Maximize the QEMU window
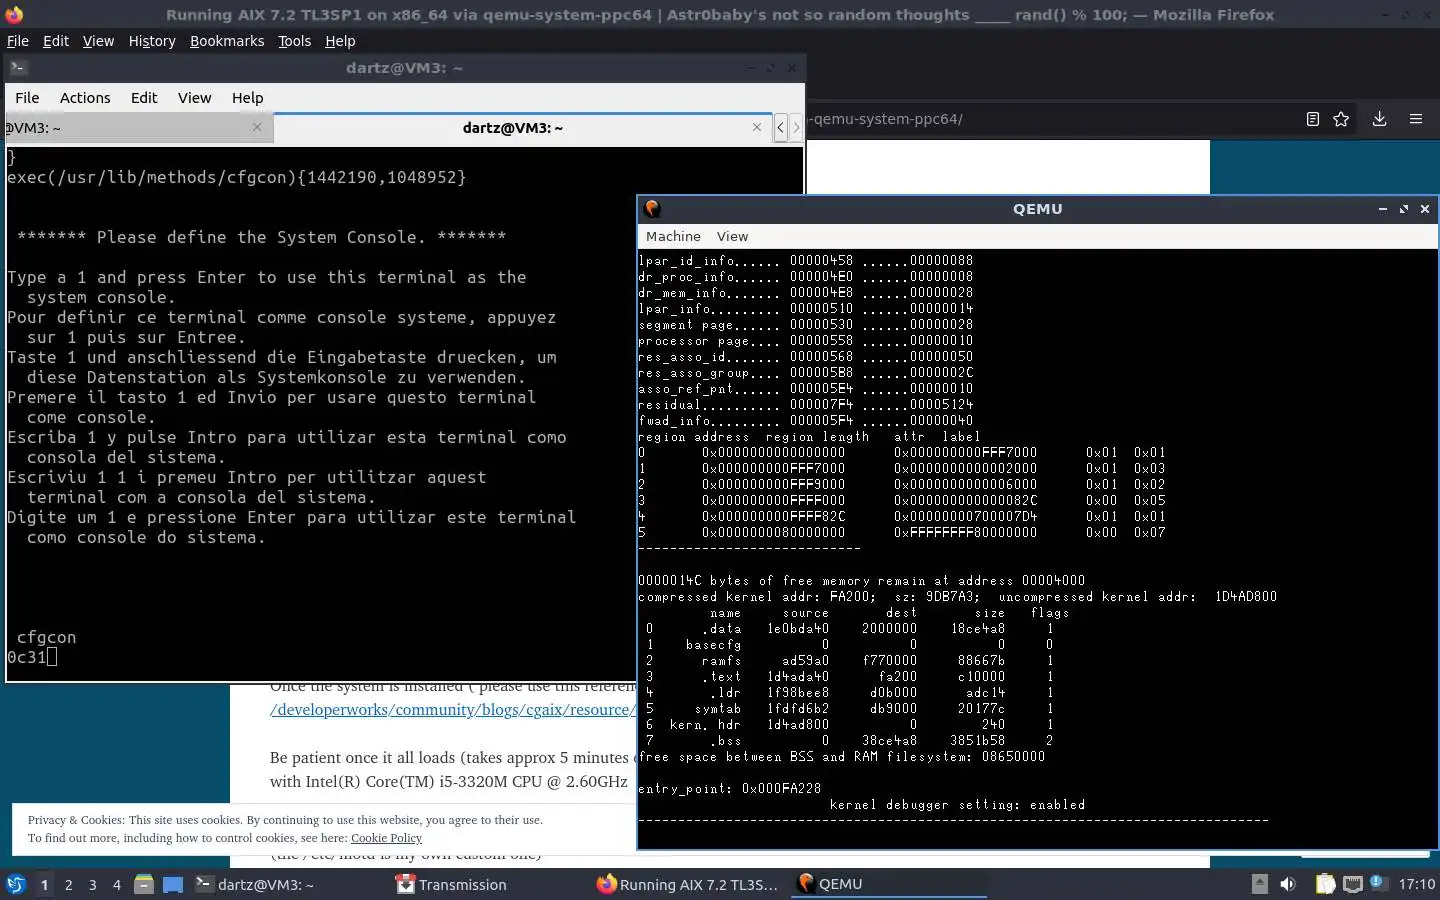Screen dimensions: 1440x900 pyautogui.click(x=1404, y=208)
